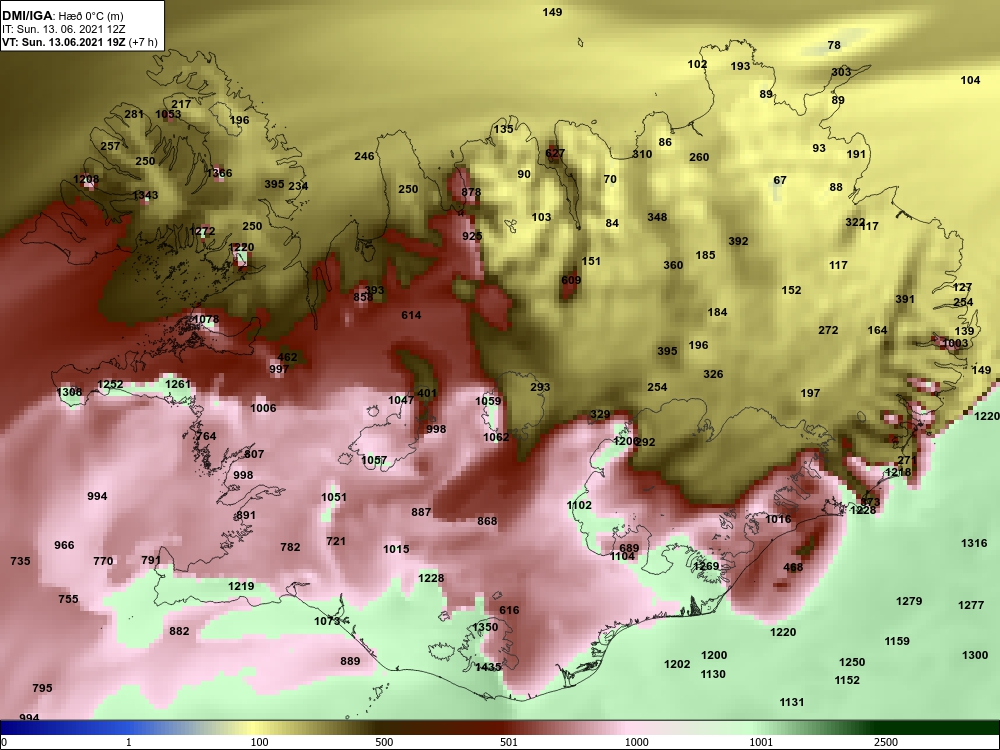
Task: Click the map value '1047'
Action: pyautogui.click(x=401, y=401)
